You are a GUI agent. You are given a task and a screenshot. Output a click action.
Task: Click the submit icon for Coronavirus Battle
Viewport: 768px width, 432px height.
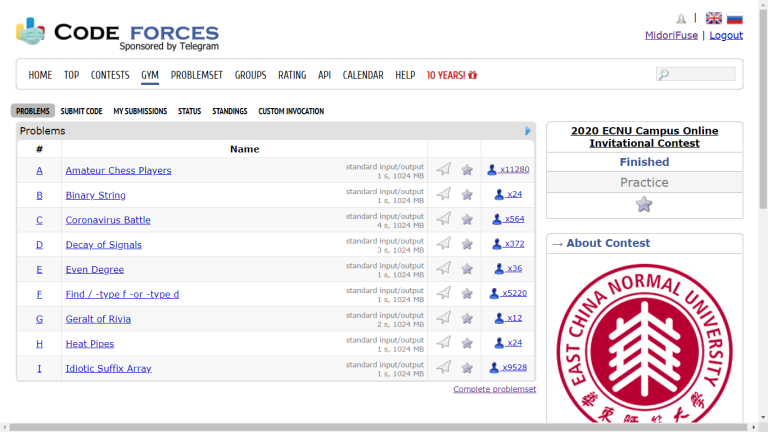click(444, 219)
